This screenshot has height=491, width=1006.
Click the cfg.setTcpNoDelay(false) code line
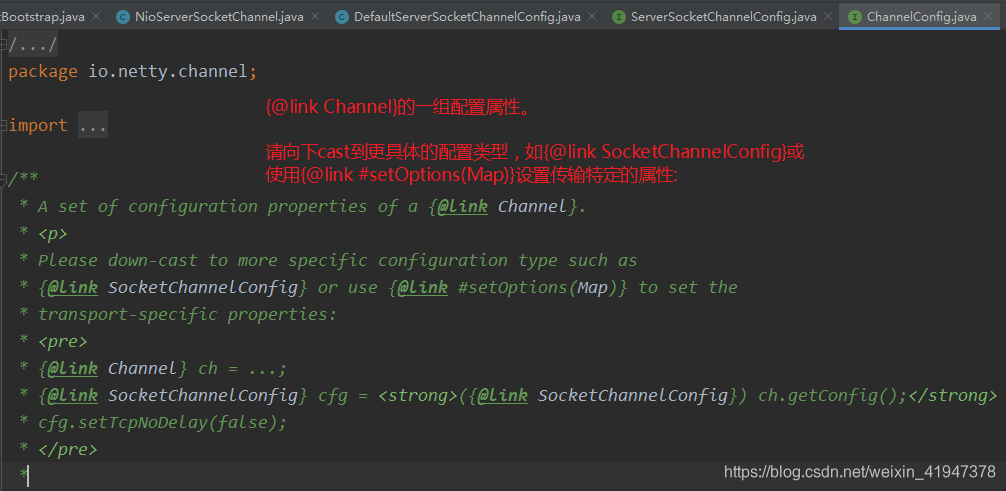pos(162,422)
